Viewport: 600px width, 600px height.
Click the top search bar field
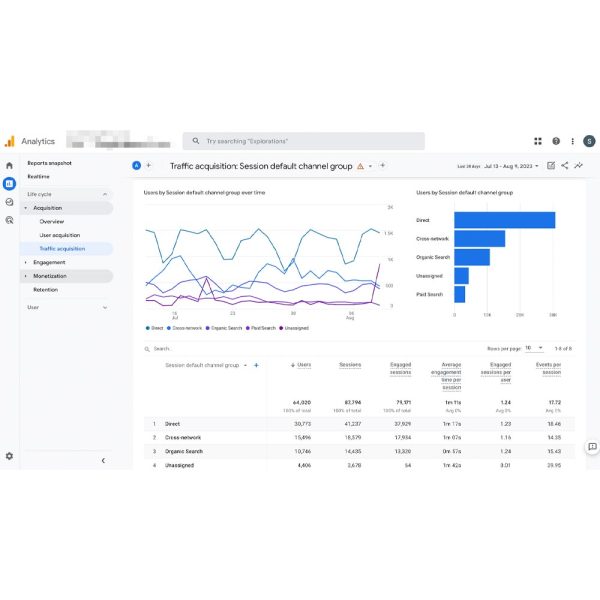304,142
